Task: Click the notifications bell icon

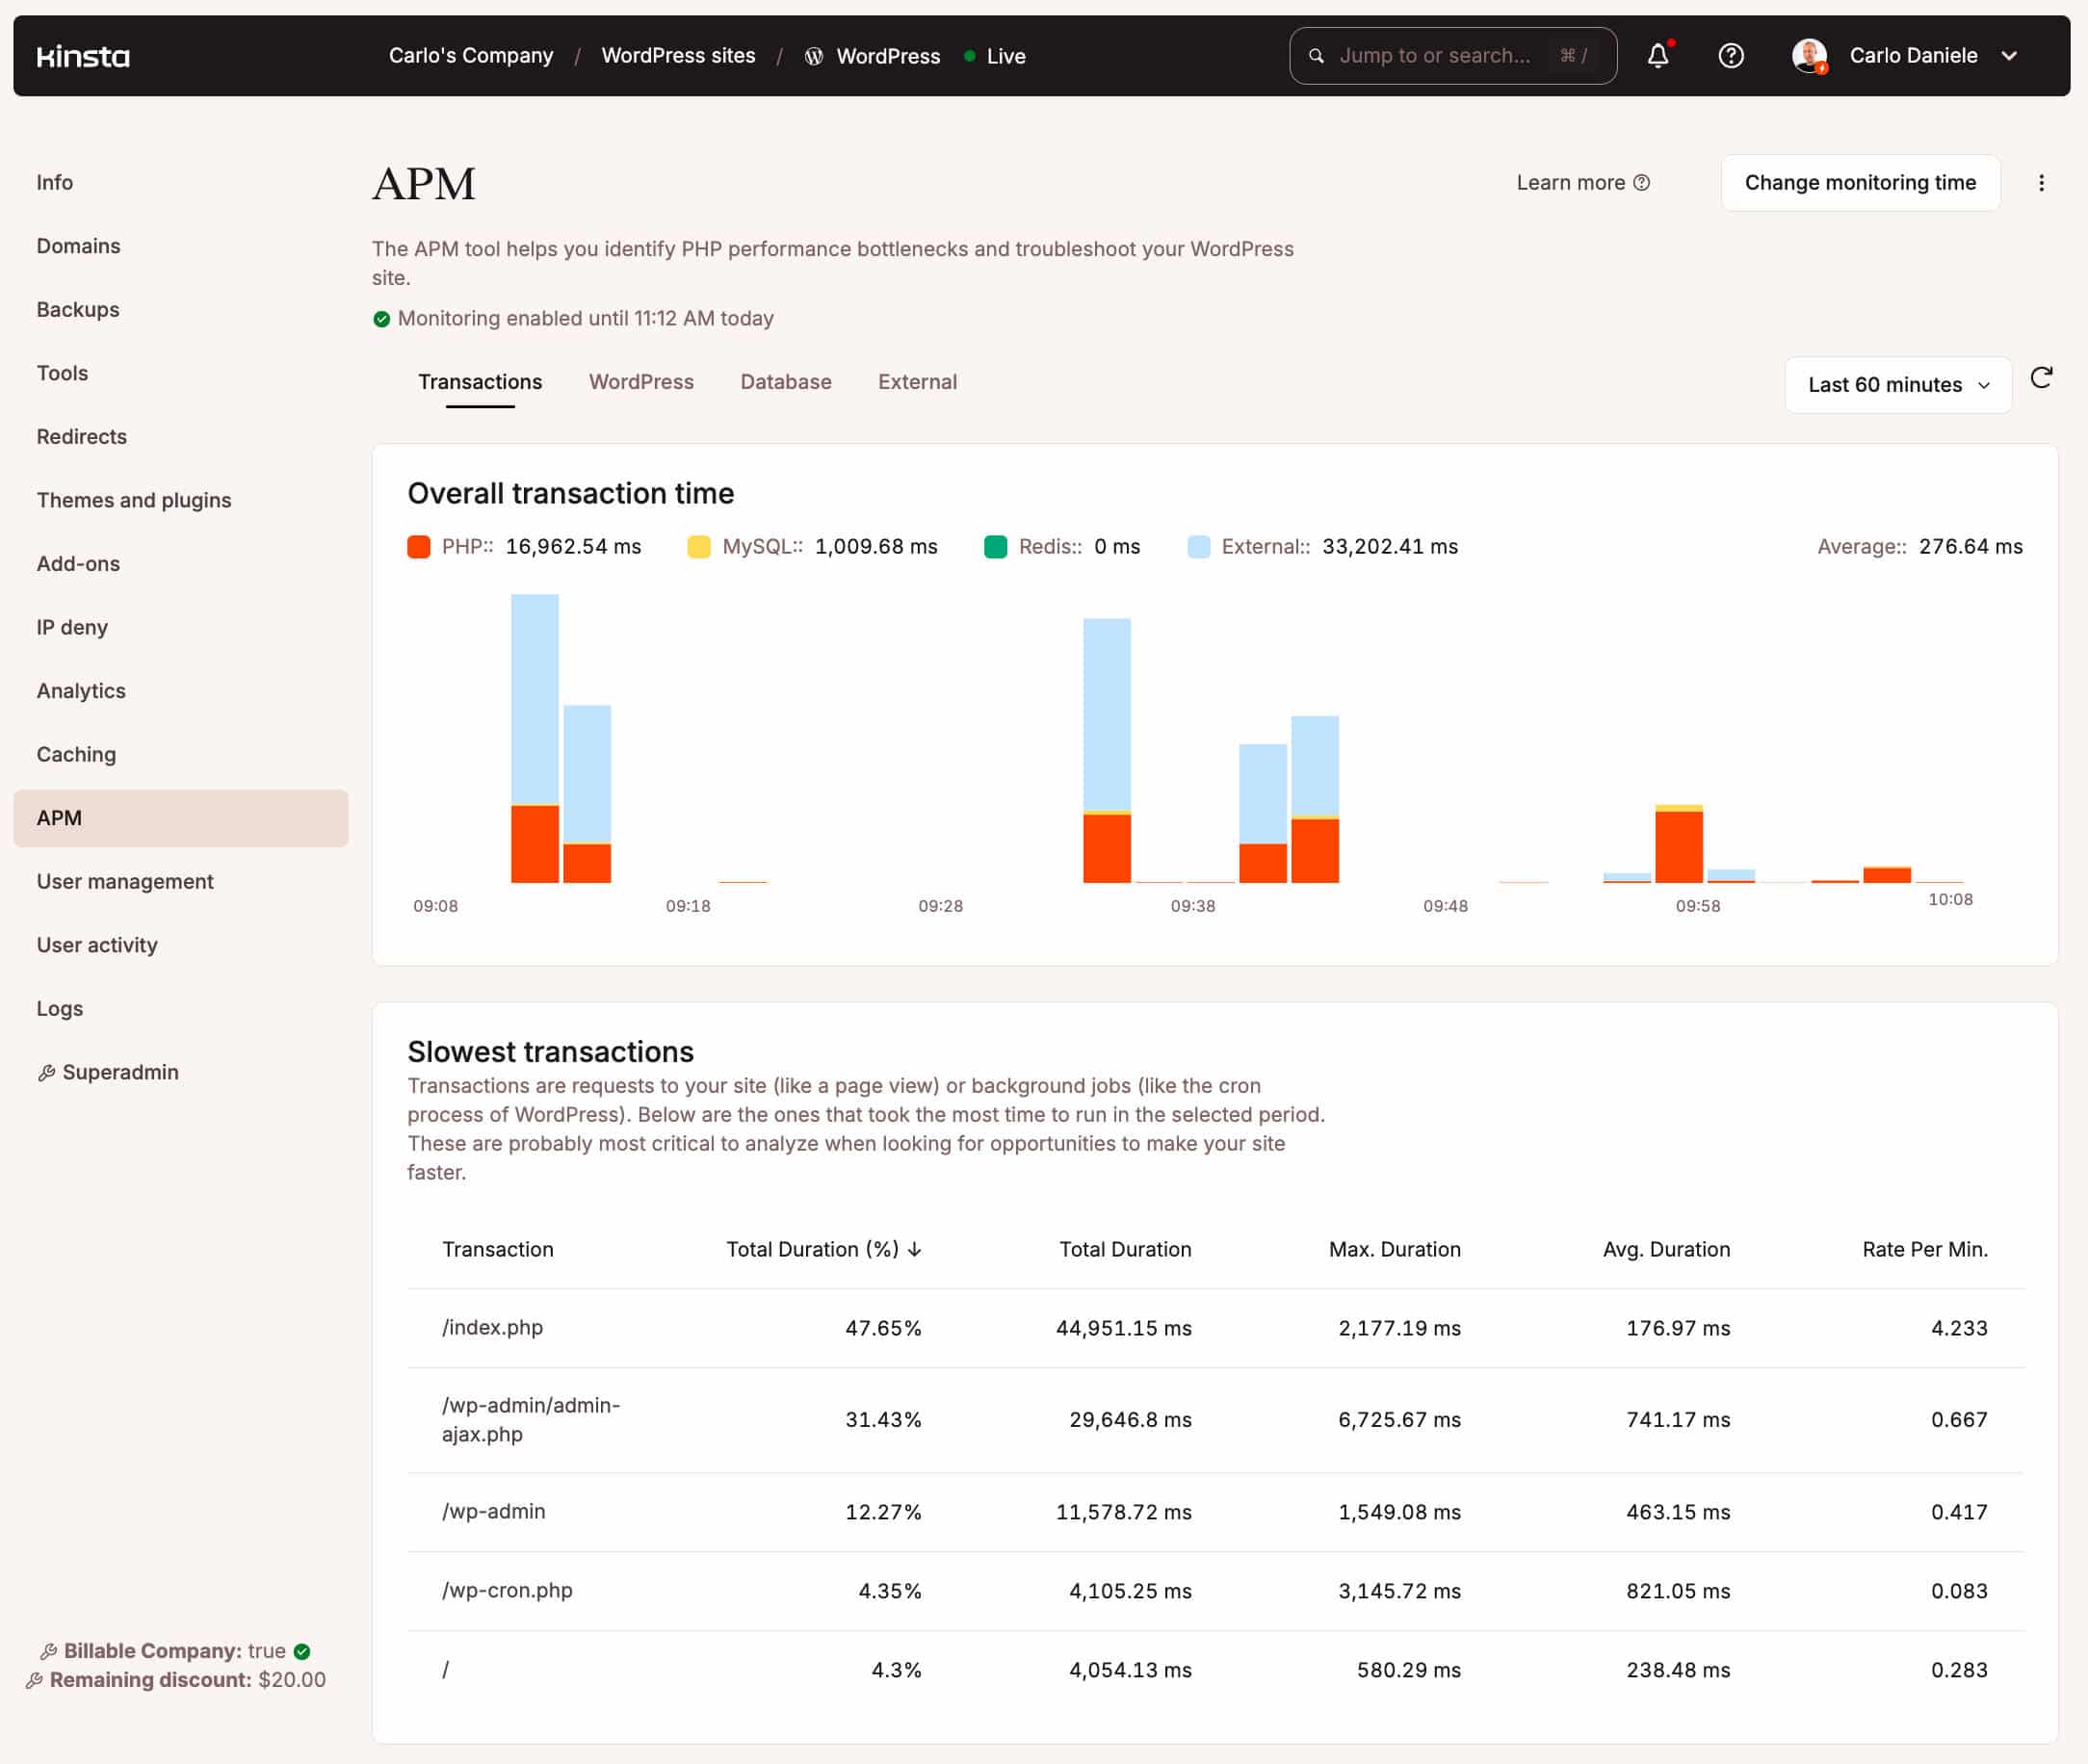Action: (x=1657, y=54)
